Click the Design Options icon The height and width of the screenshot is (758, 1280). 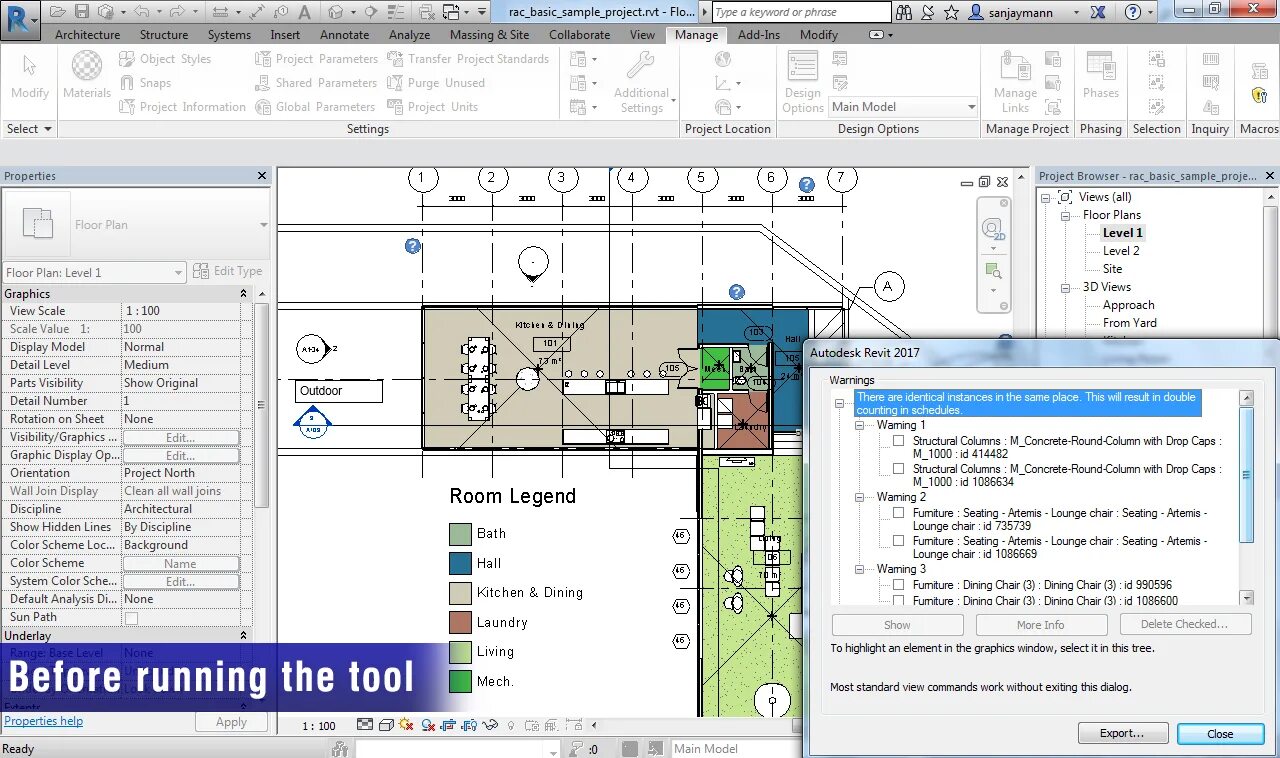pos(803,66)
